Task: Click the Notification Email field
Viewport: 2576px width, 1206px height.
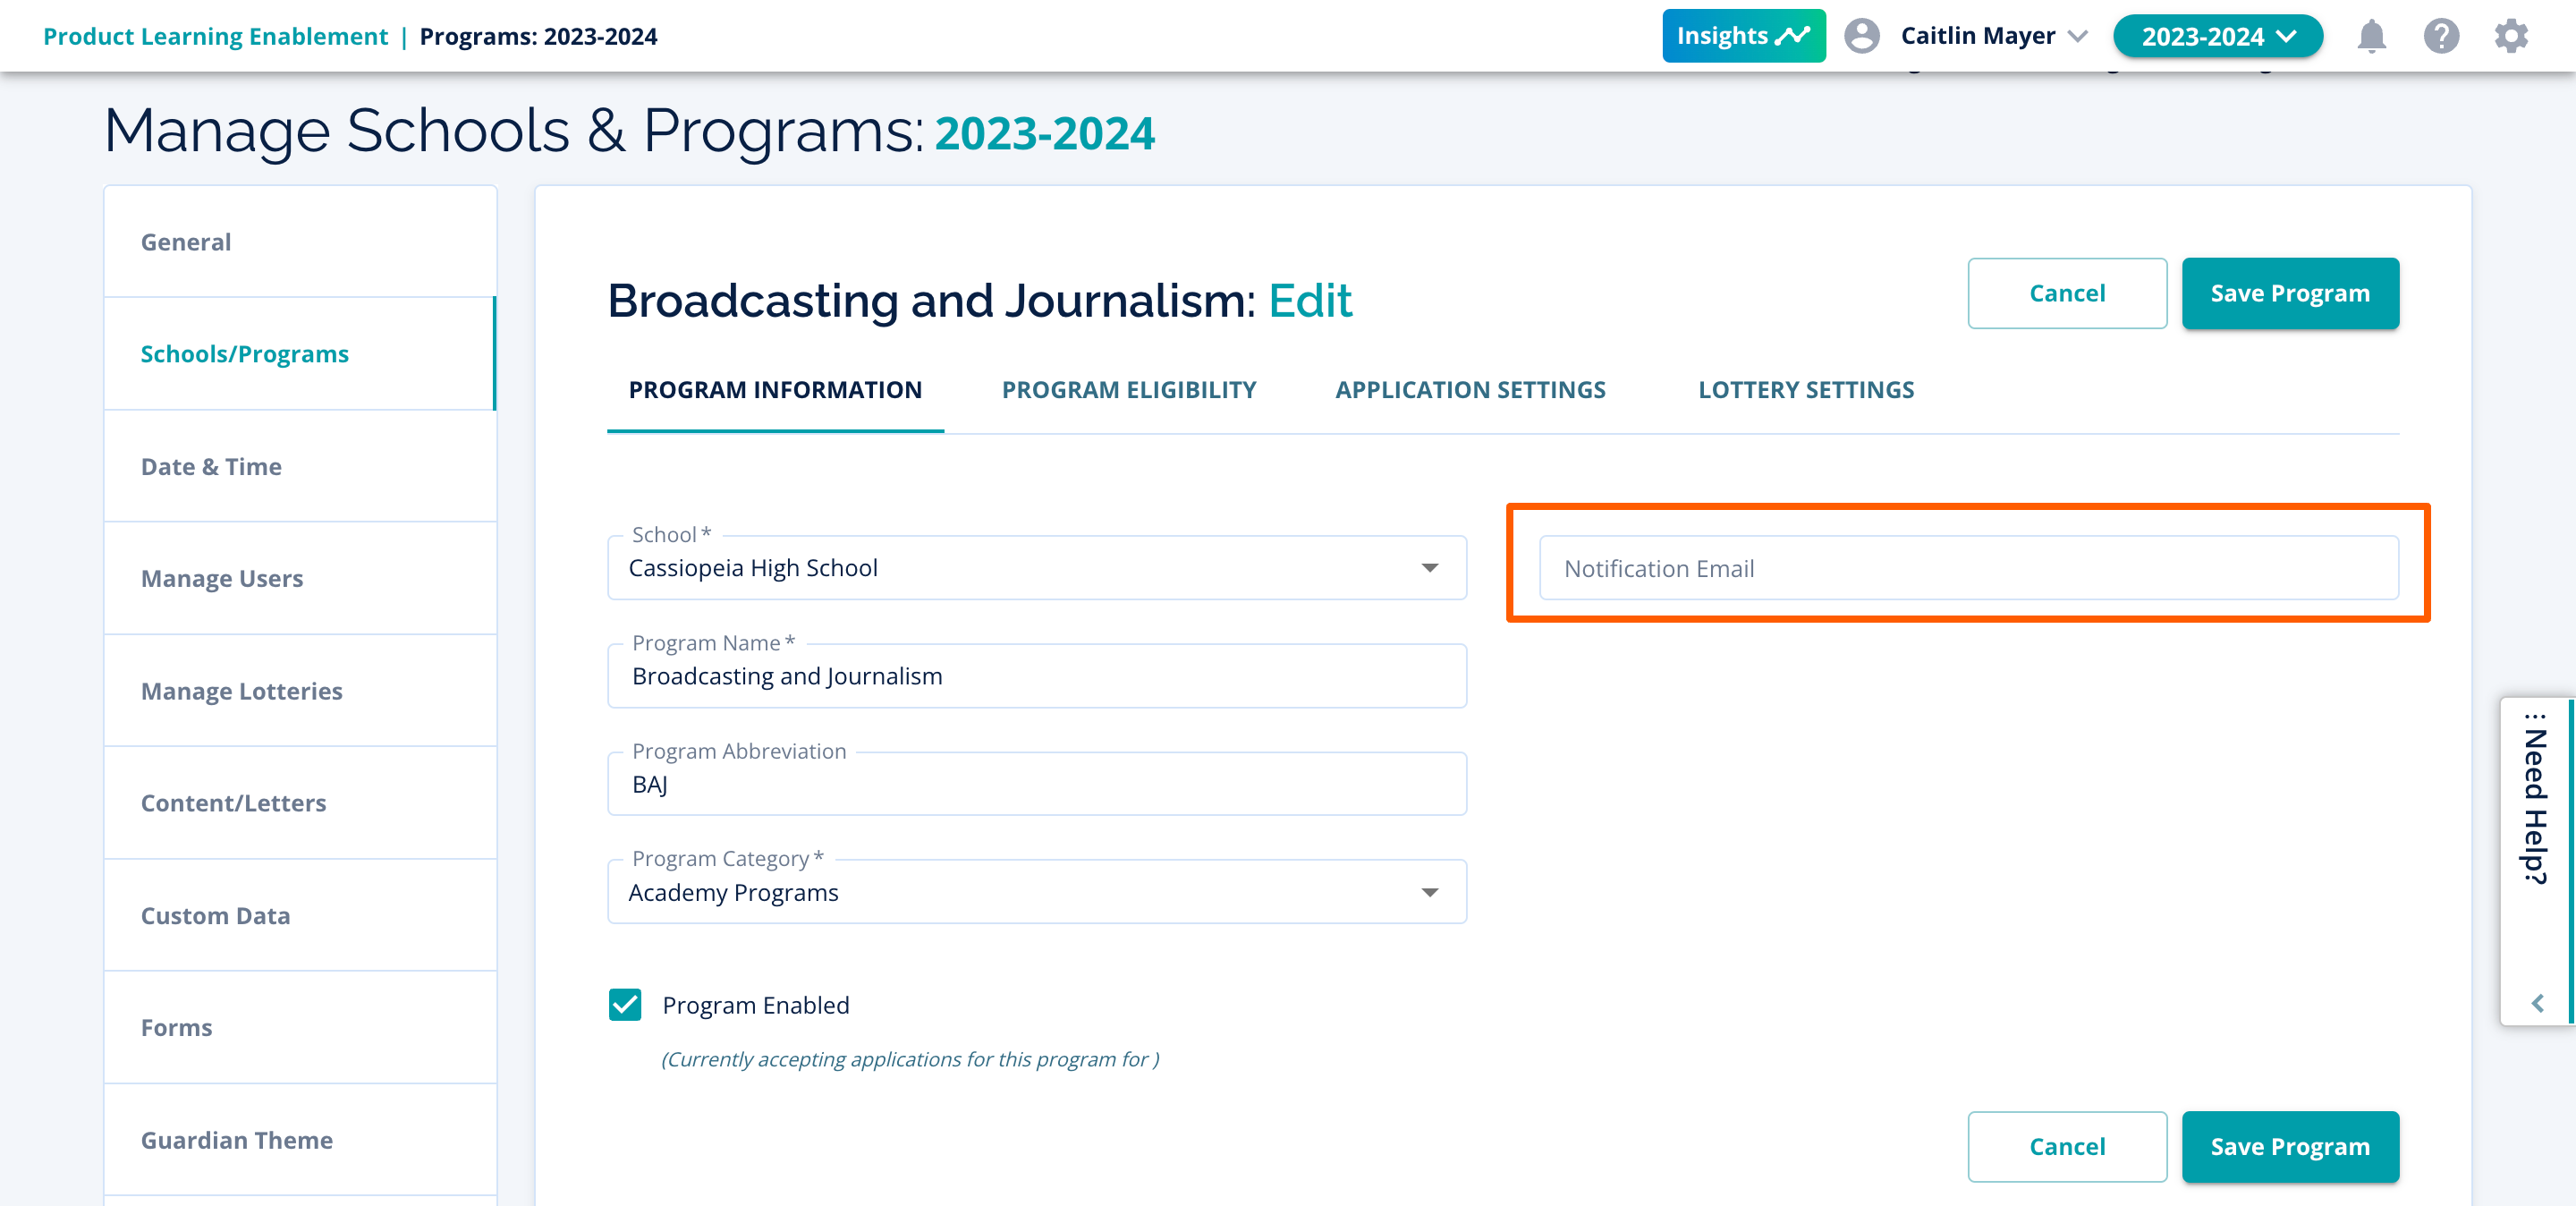Action: [x=1967, y=568]
